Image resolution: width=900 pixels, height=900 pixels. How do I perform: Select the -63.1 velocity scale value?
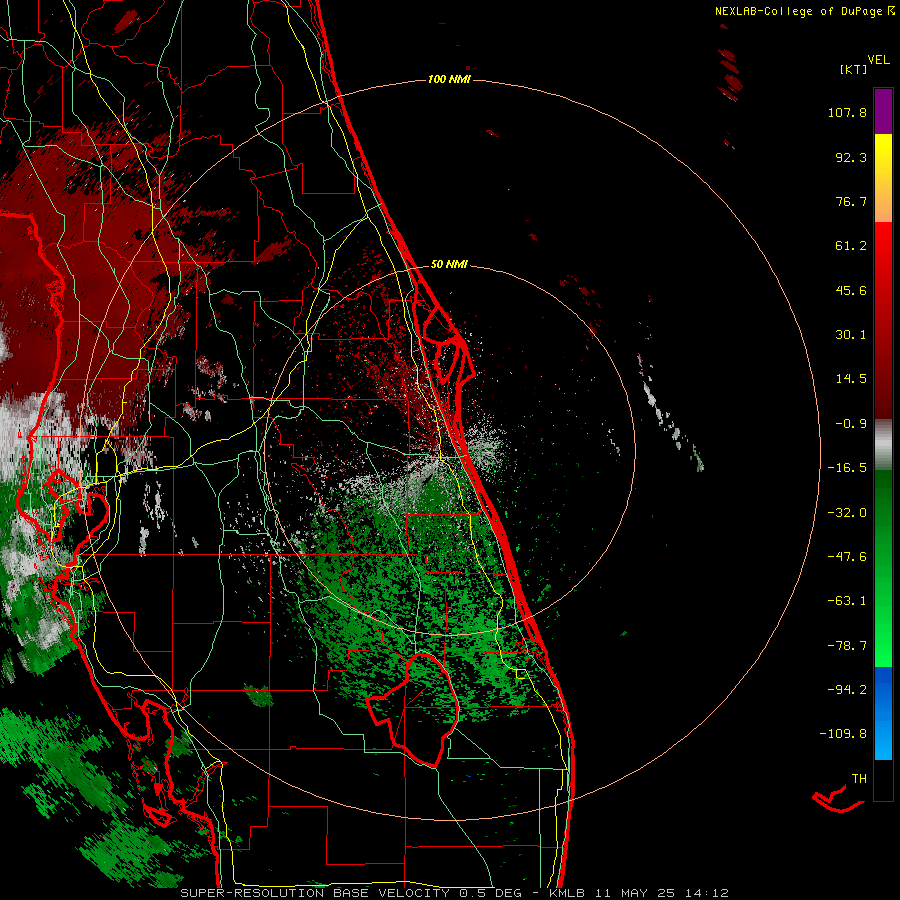[x=847, y=601]
